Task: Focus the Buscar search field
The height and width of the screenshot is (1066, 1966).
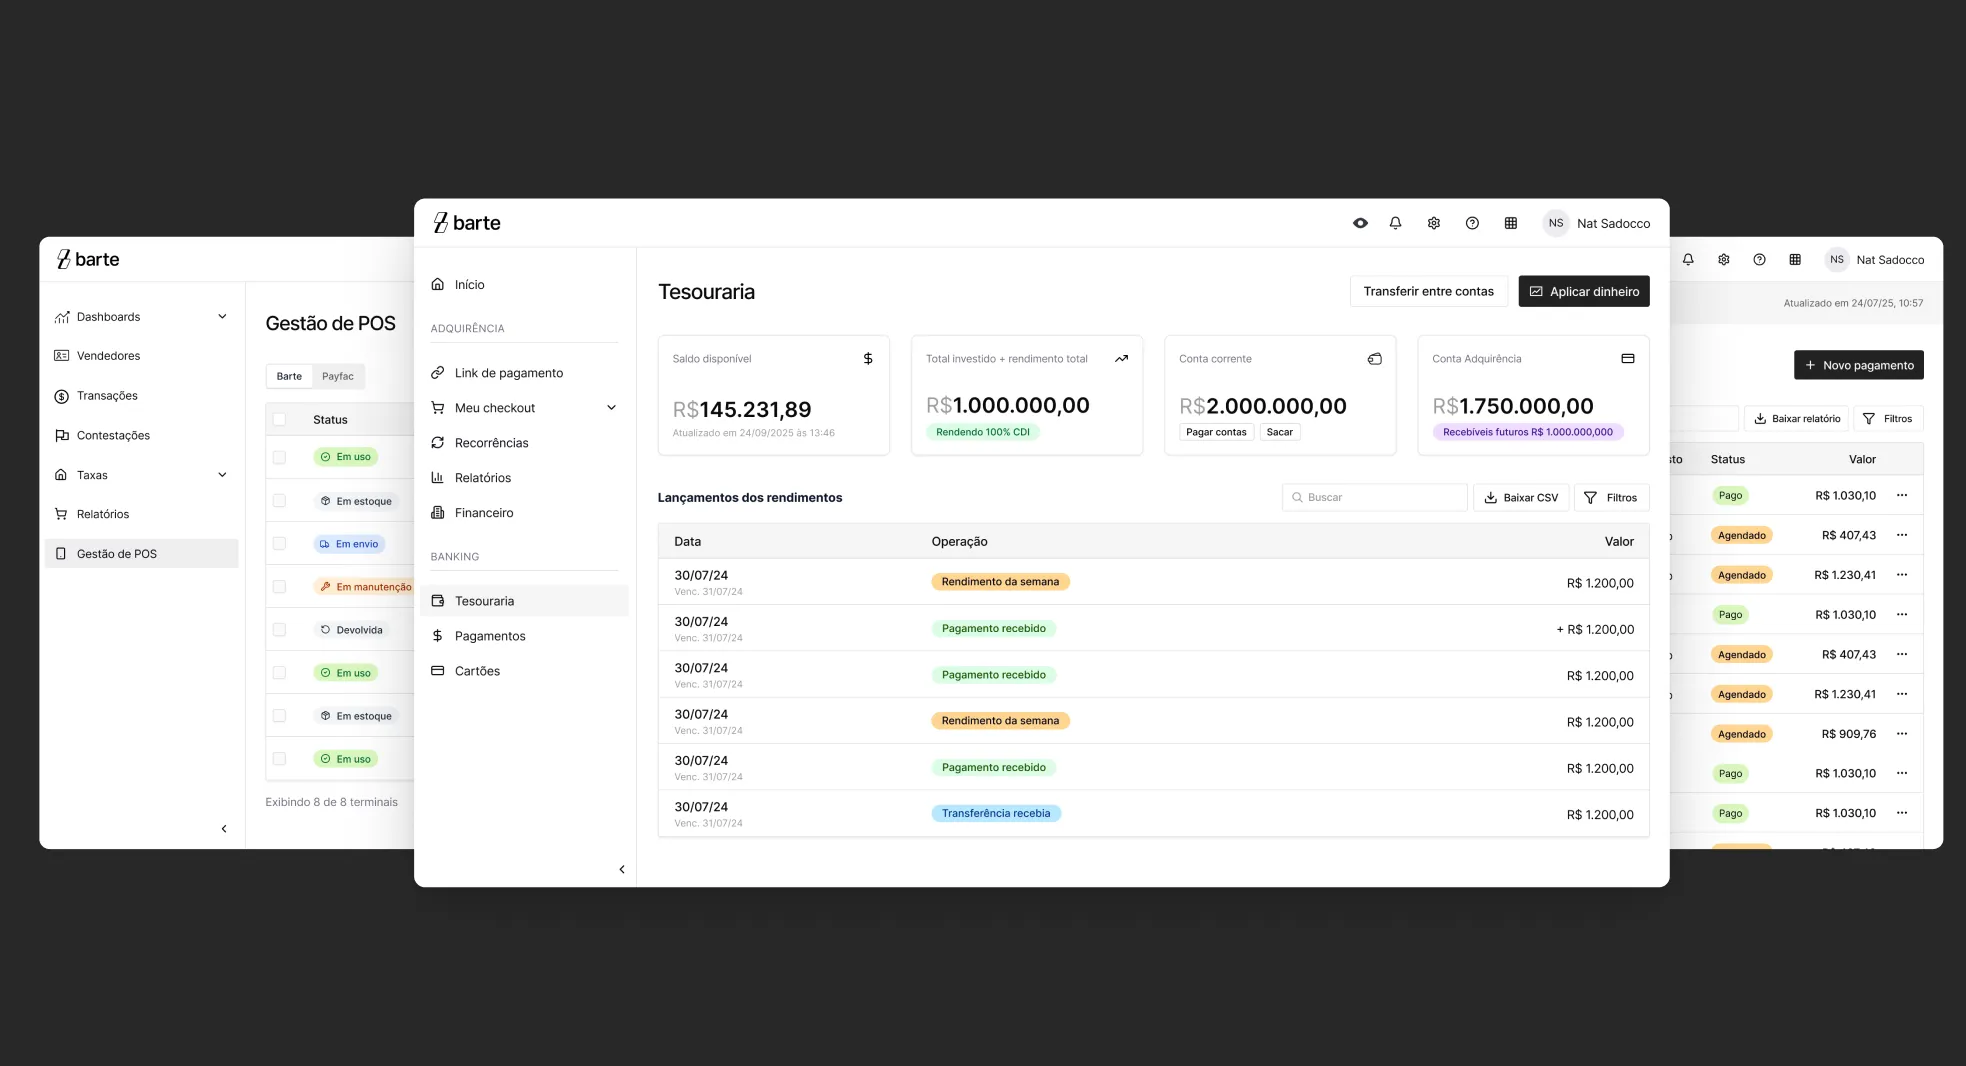Action: pos(1374,497)
